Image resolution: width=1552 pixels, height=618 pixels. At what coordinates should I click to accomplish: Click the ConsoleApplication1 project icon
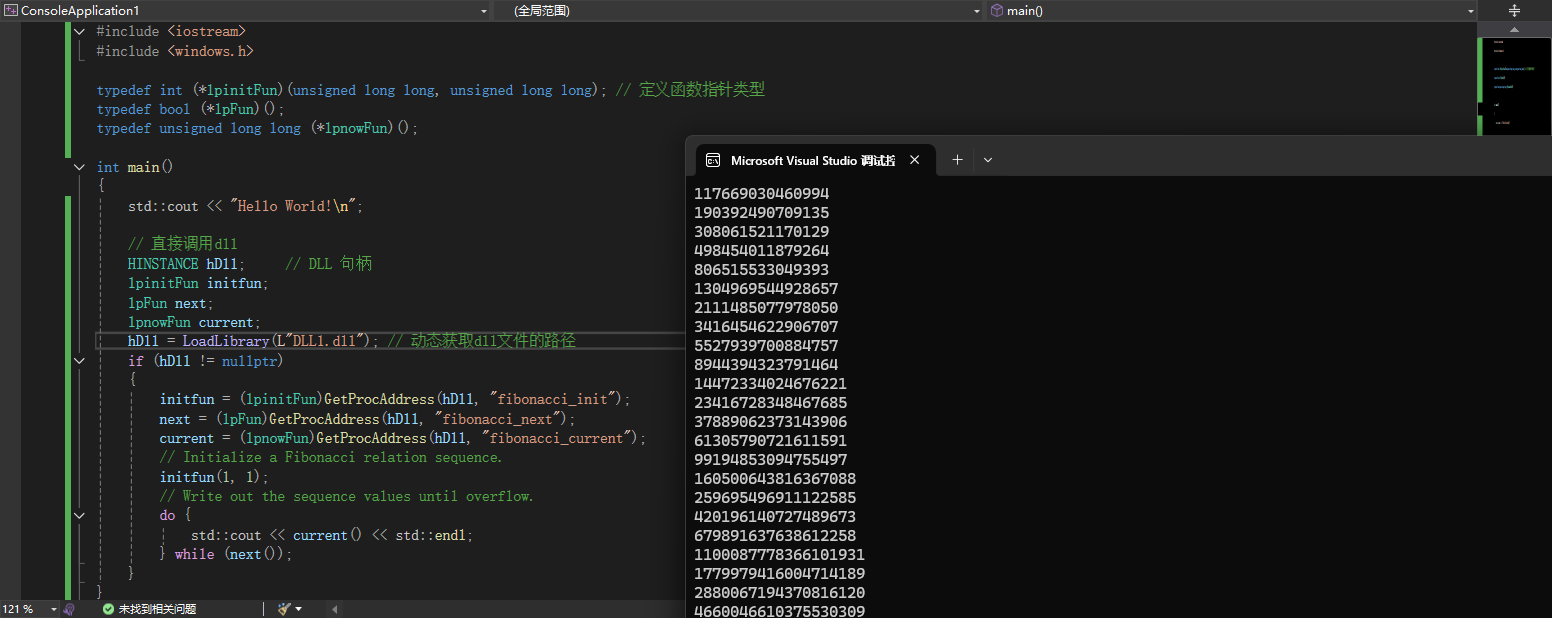click(11, 10)
